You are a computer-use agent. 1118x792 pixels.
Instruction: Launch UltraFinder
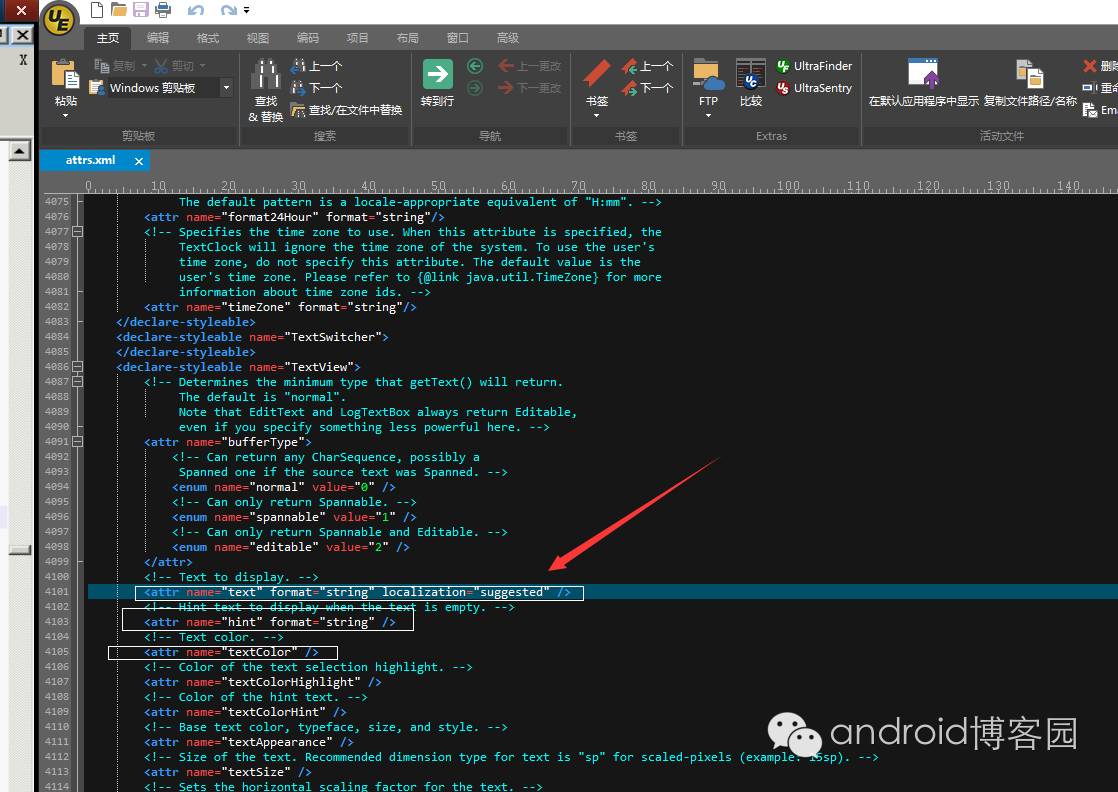[814, 66]
